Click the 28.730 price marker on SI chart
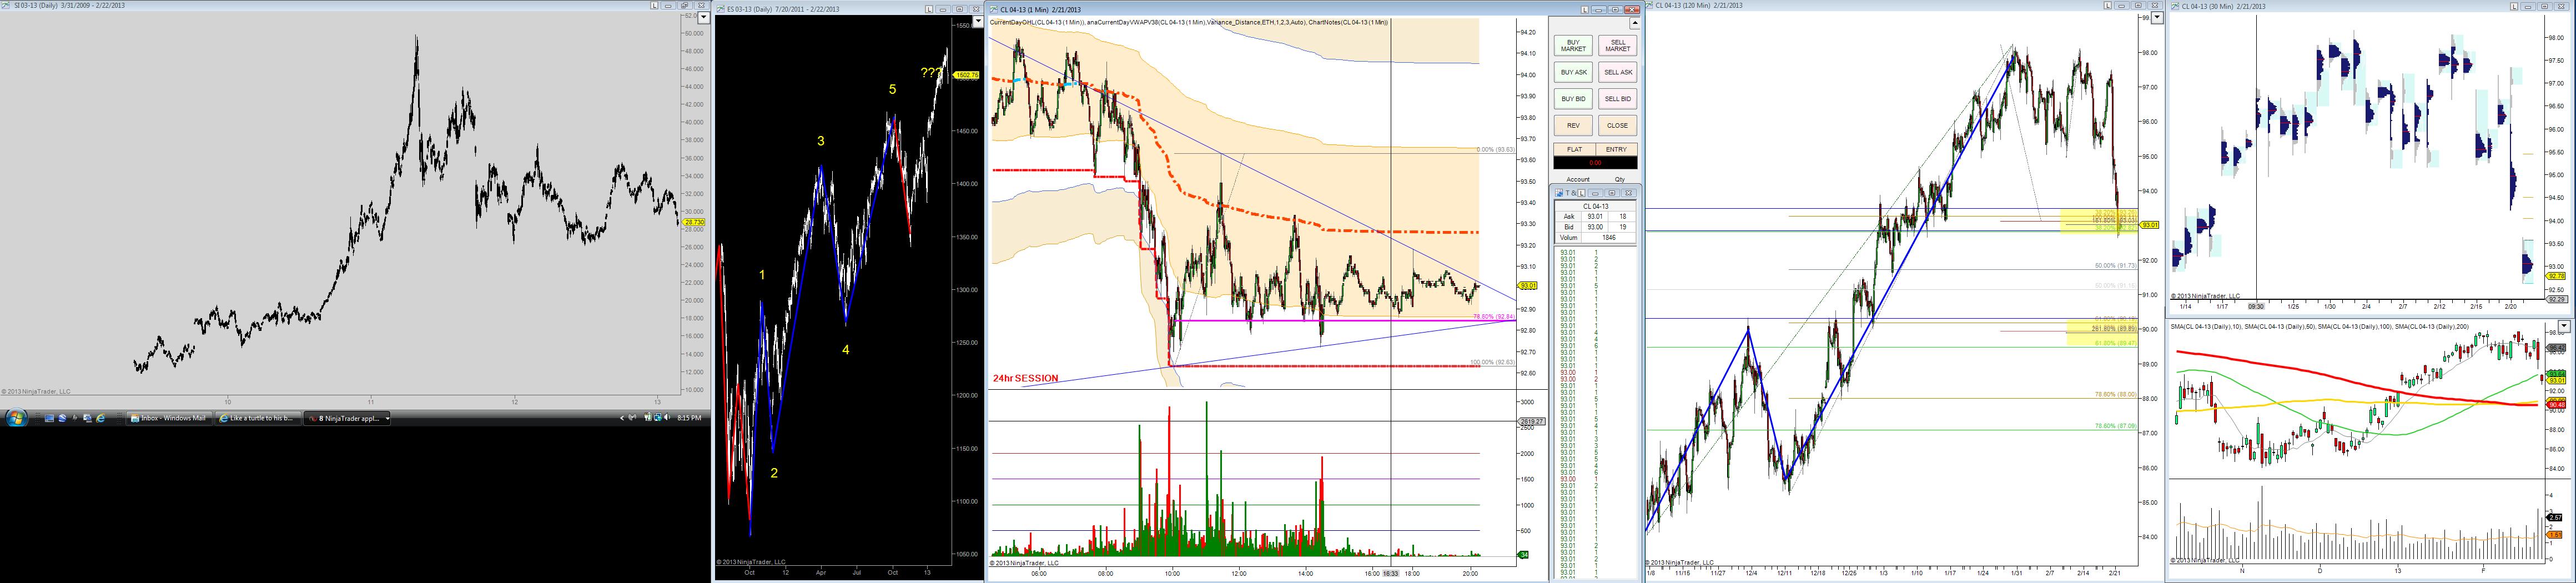The height and width of the screenshot is (583, 2576). (695, 222)
